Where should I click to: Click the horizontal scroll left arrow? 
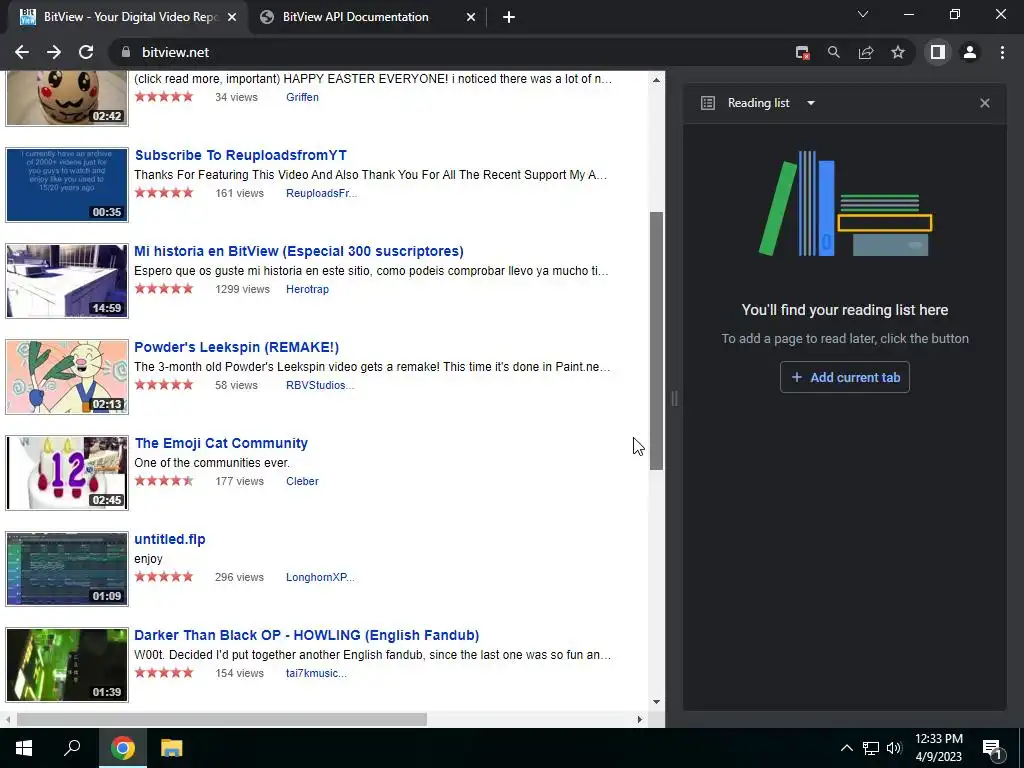click(8, 719)
